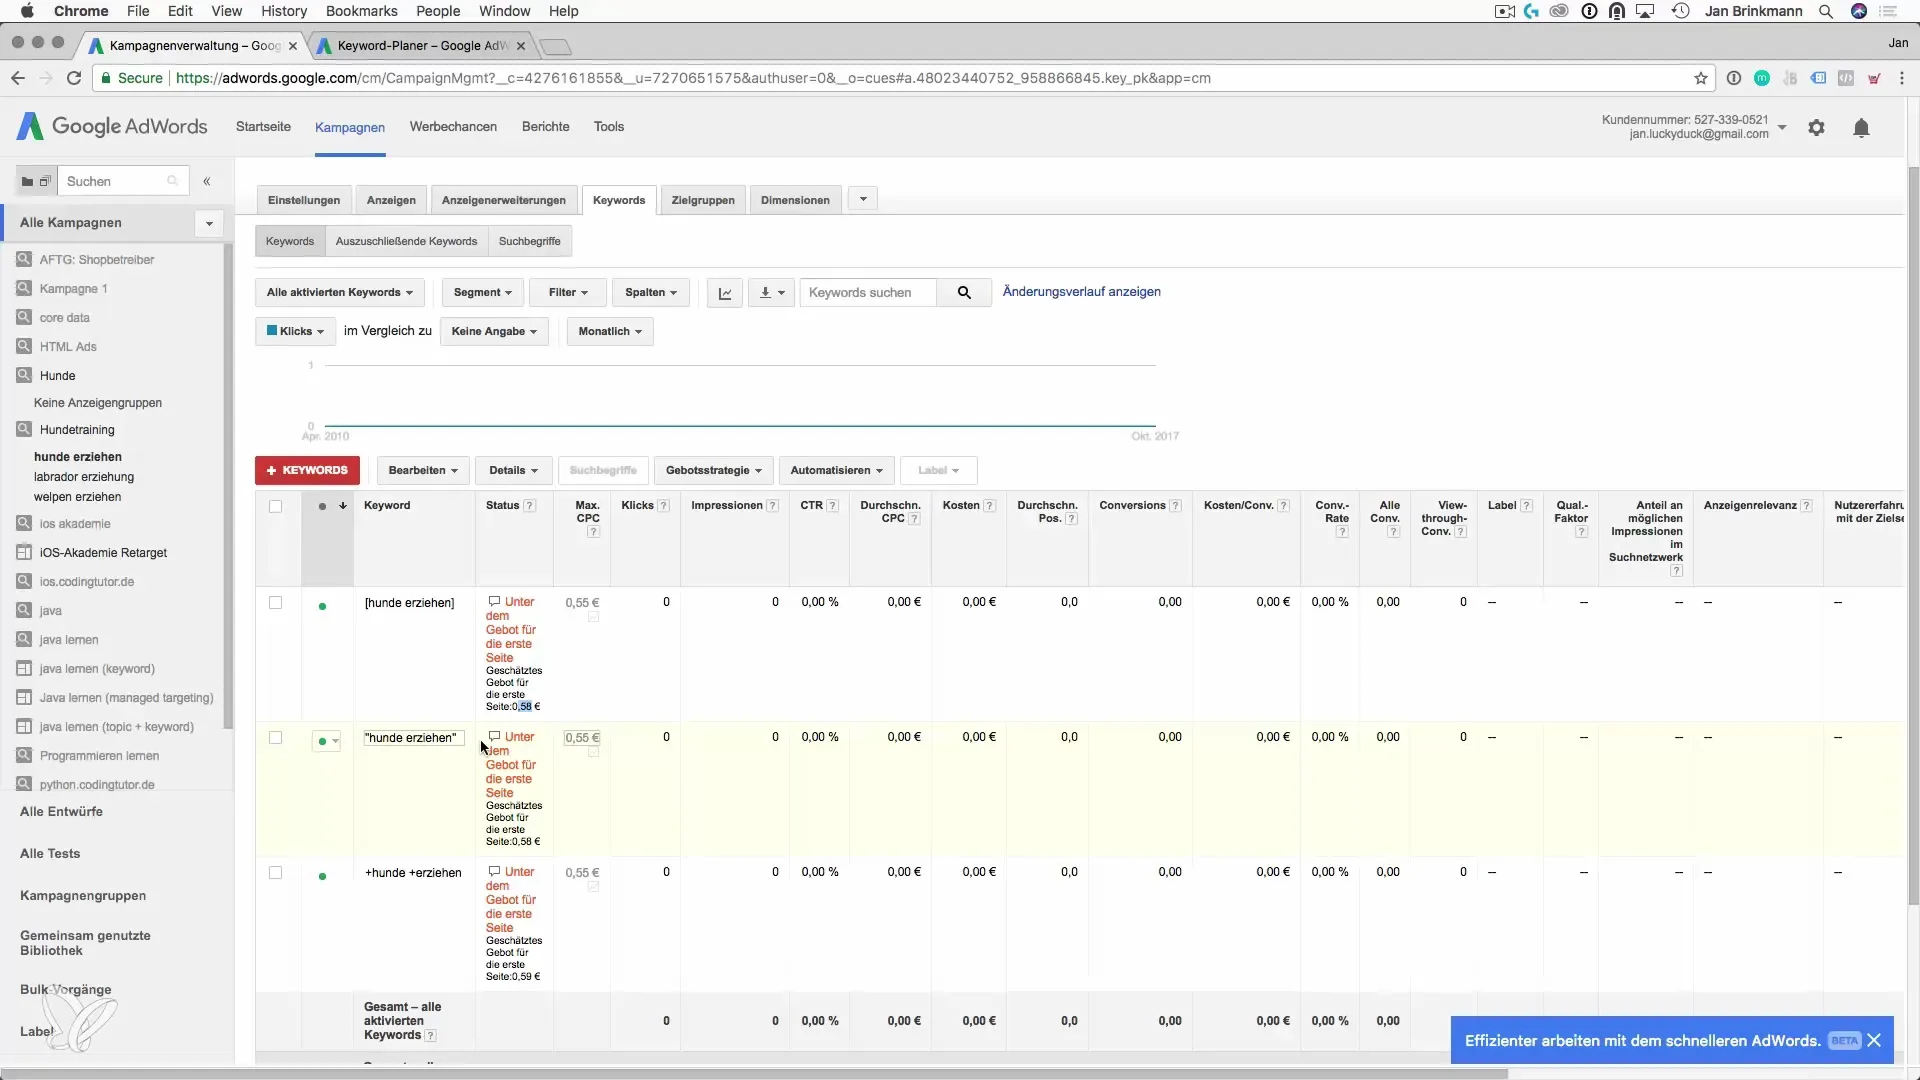
Task: Open the more-tabs dropdown arrow
Action: 863,199
